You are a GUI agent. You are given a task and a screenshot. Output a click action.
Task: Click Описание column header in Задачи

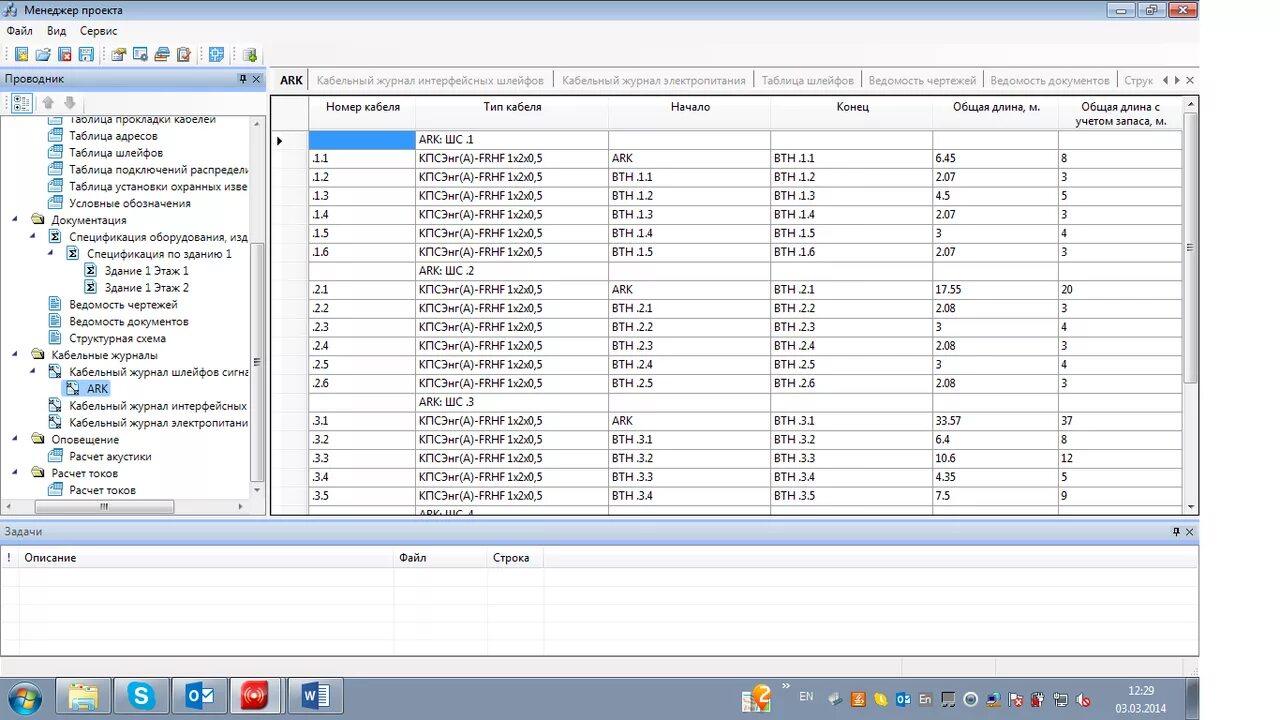point(206,558)
